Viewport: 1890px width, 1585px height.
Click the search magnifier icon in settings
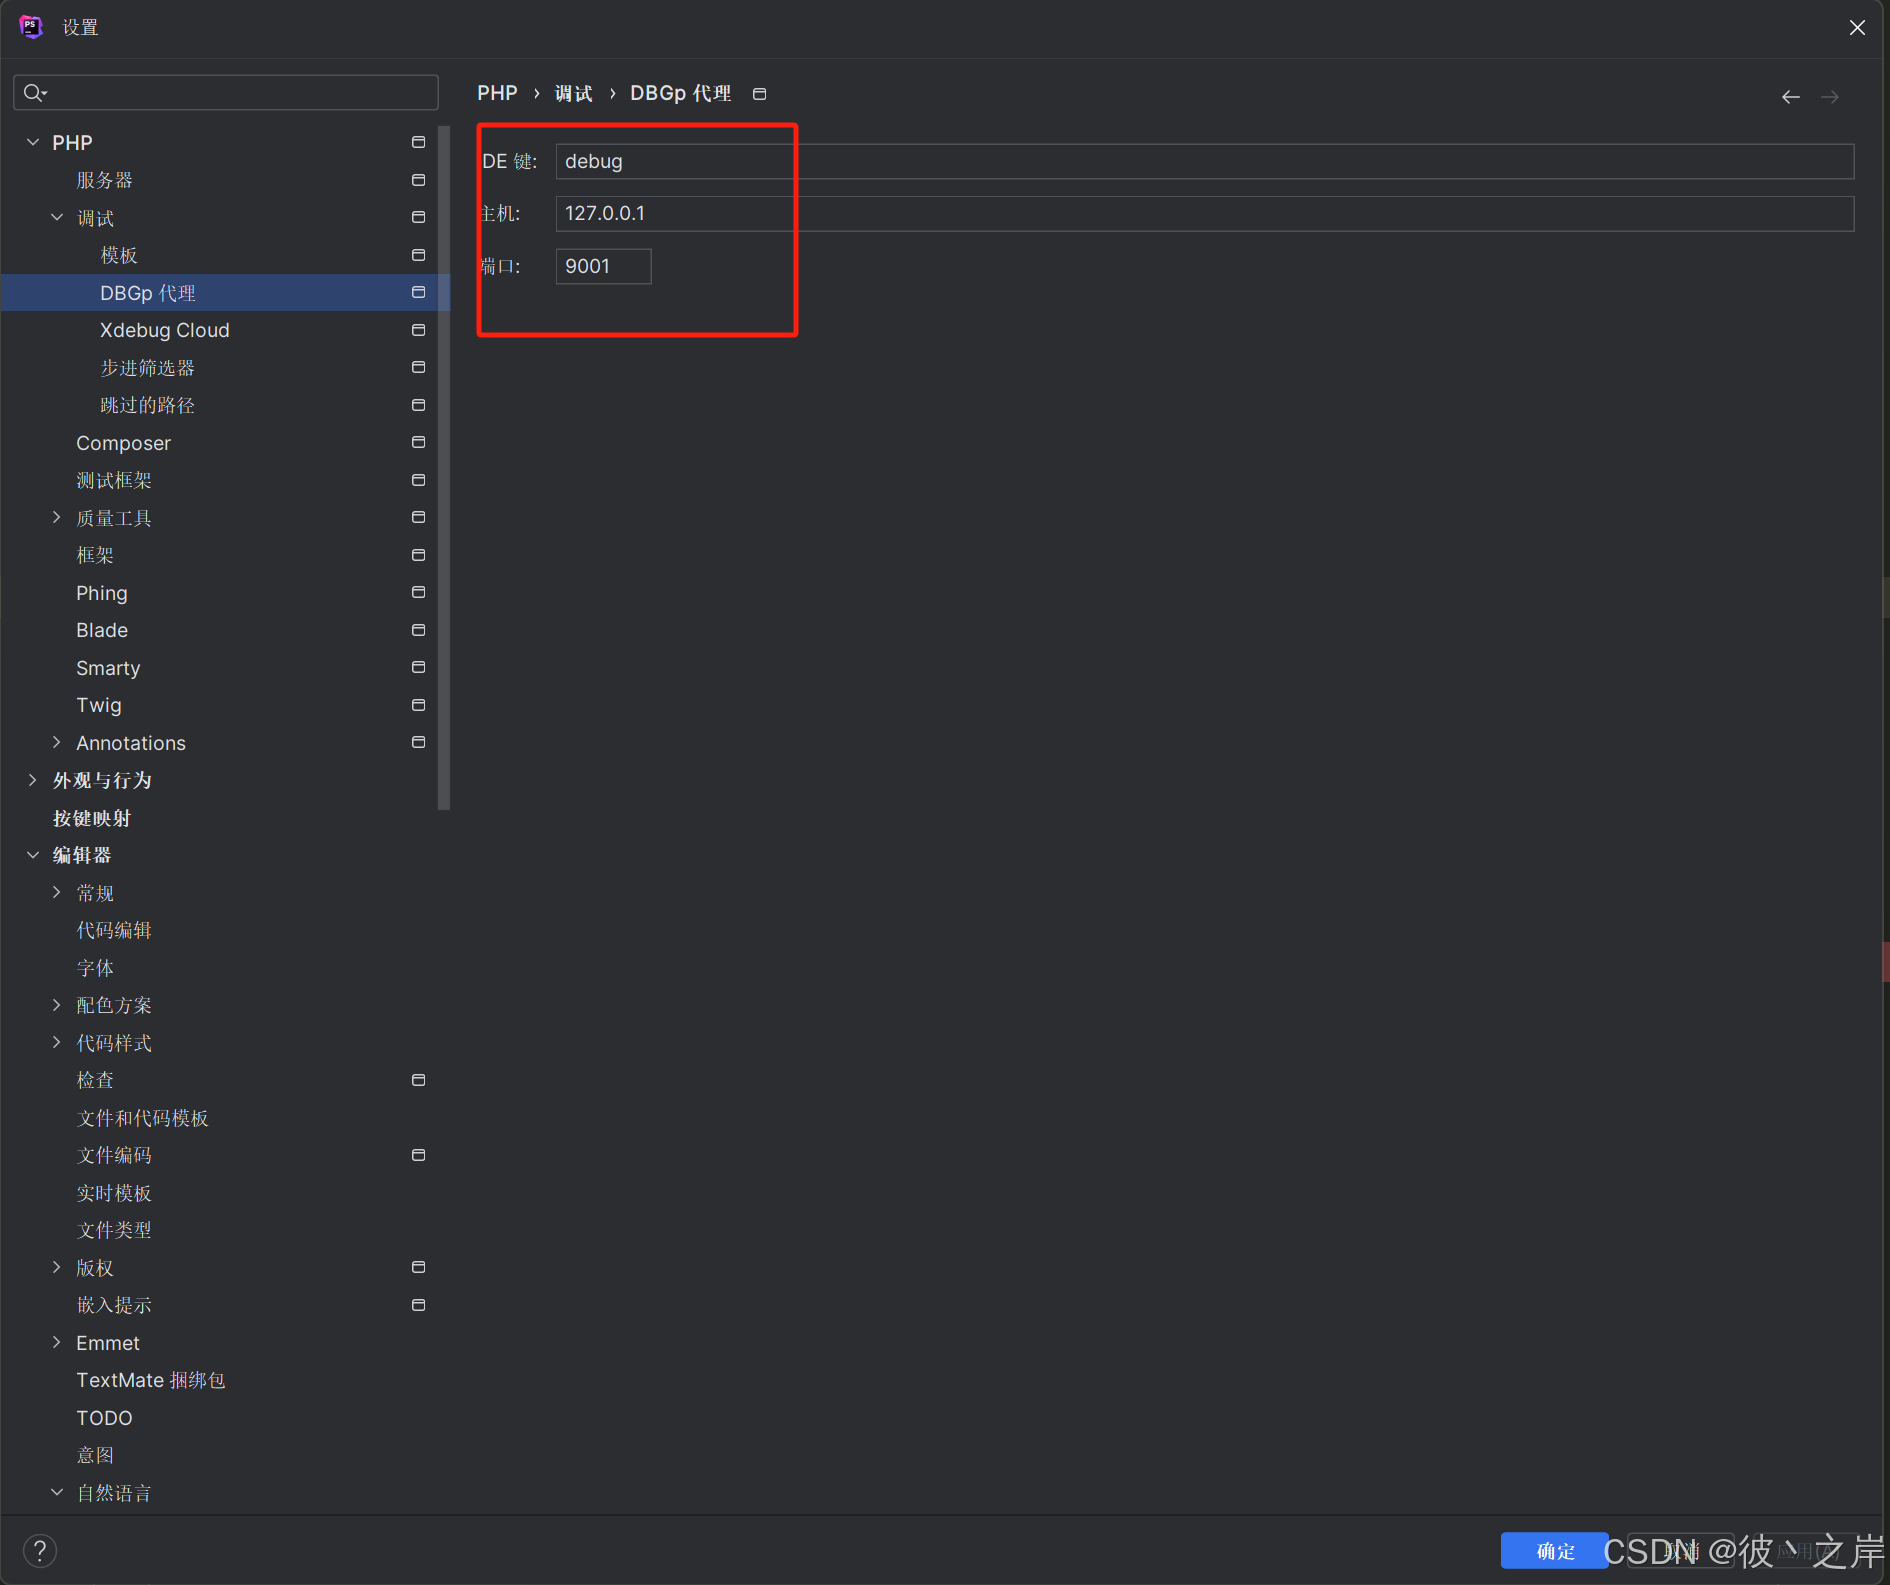[34, 92]
